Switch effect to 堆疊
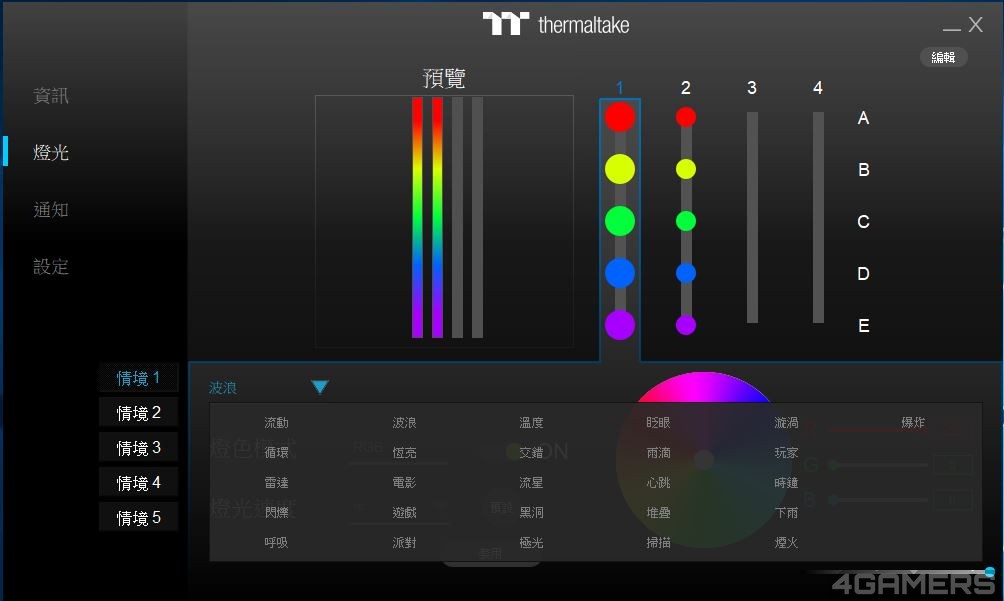This screenshot has width=1004, height=601. tap(658, 512)
